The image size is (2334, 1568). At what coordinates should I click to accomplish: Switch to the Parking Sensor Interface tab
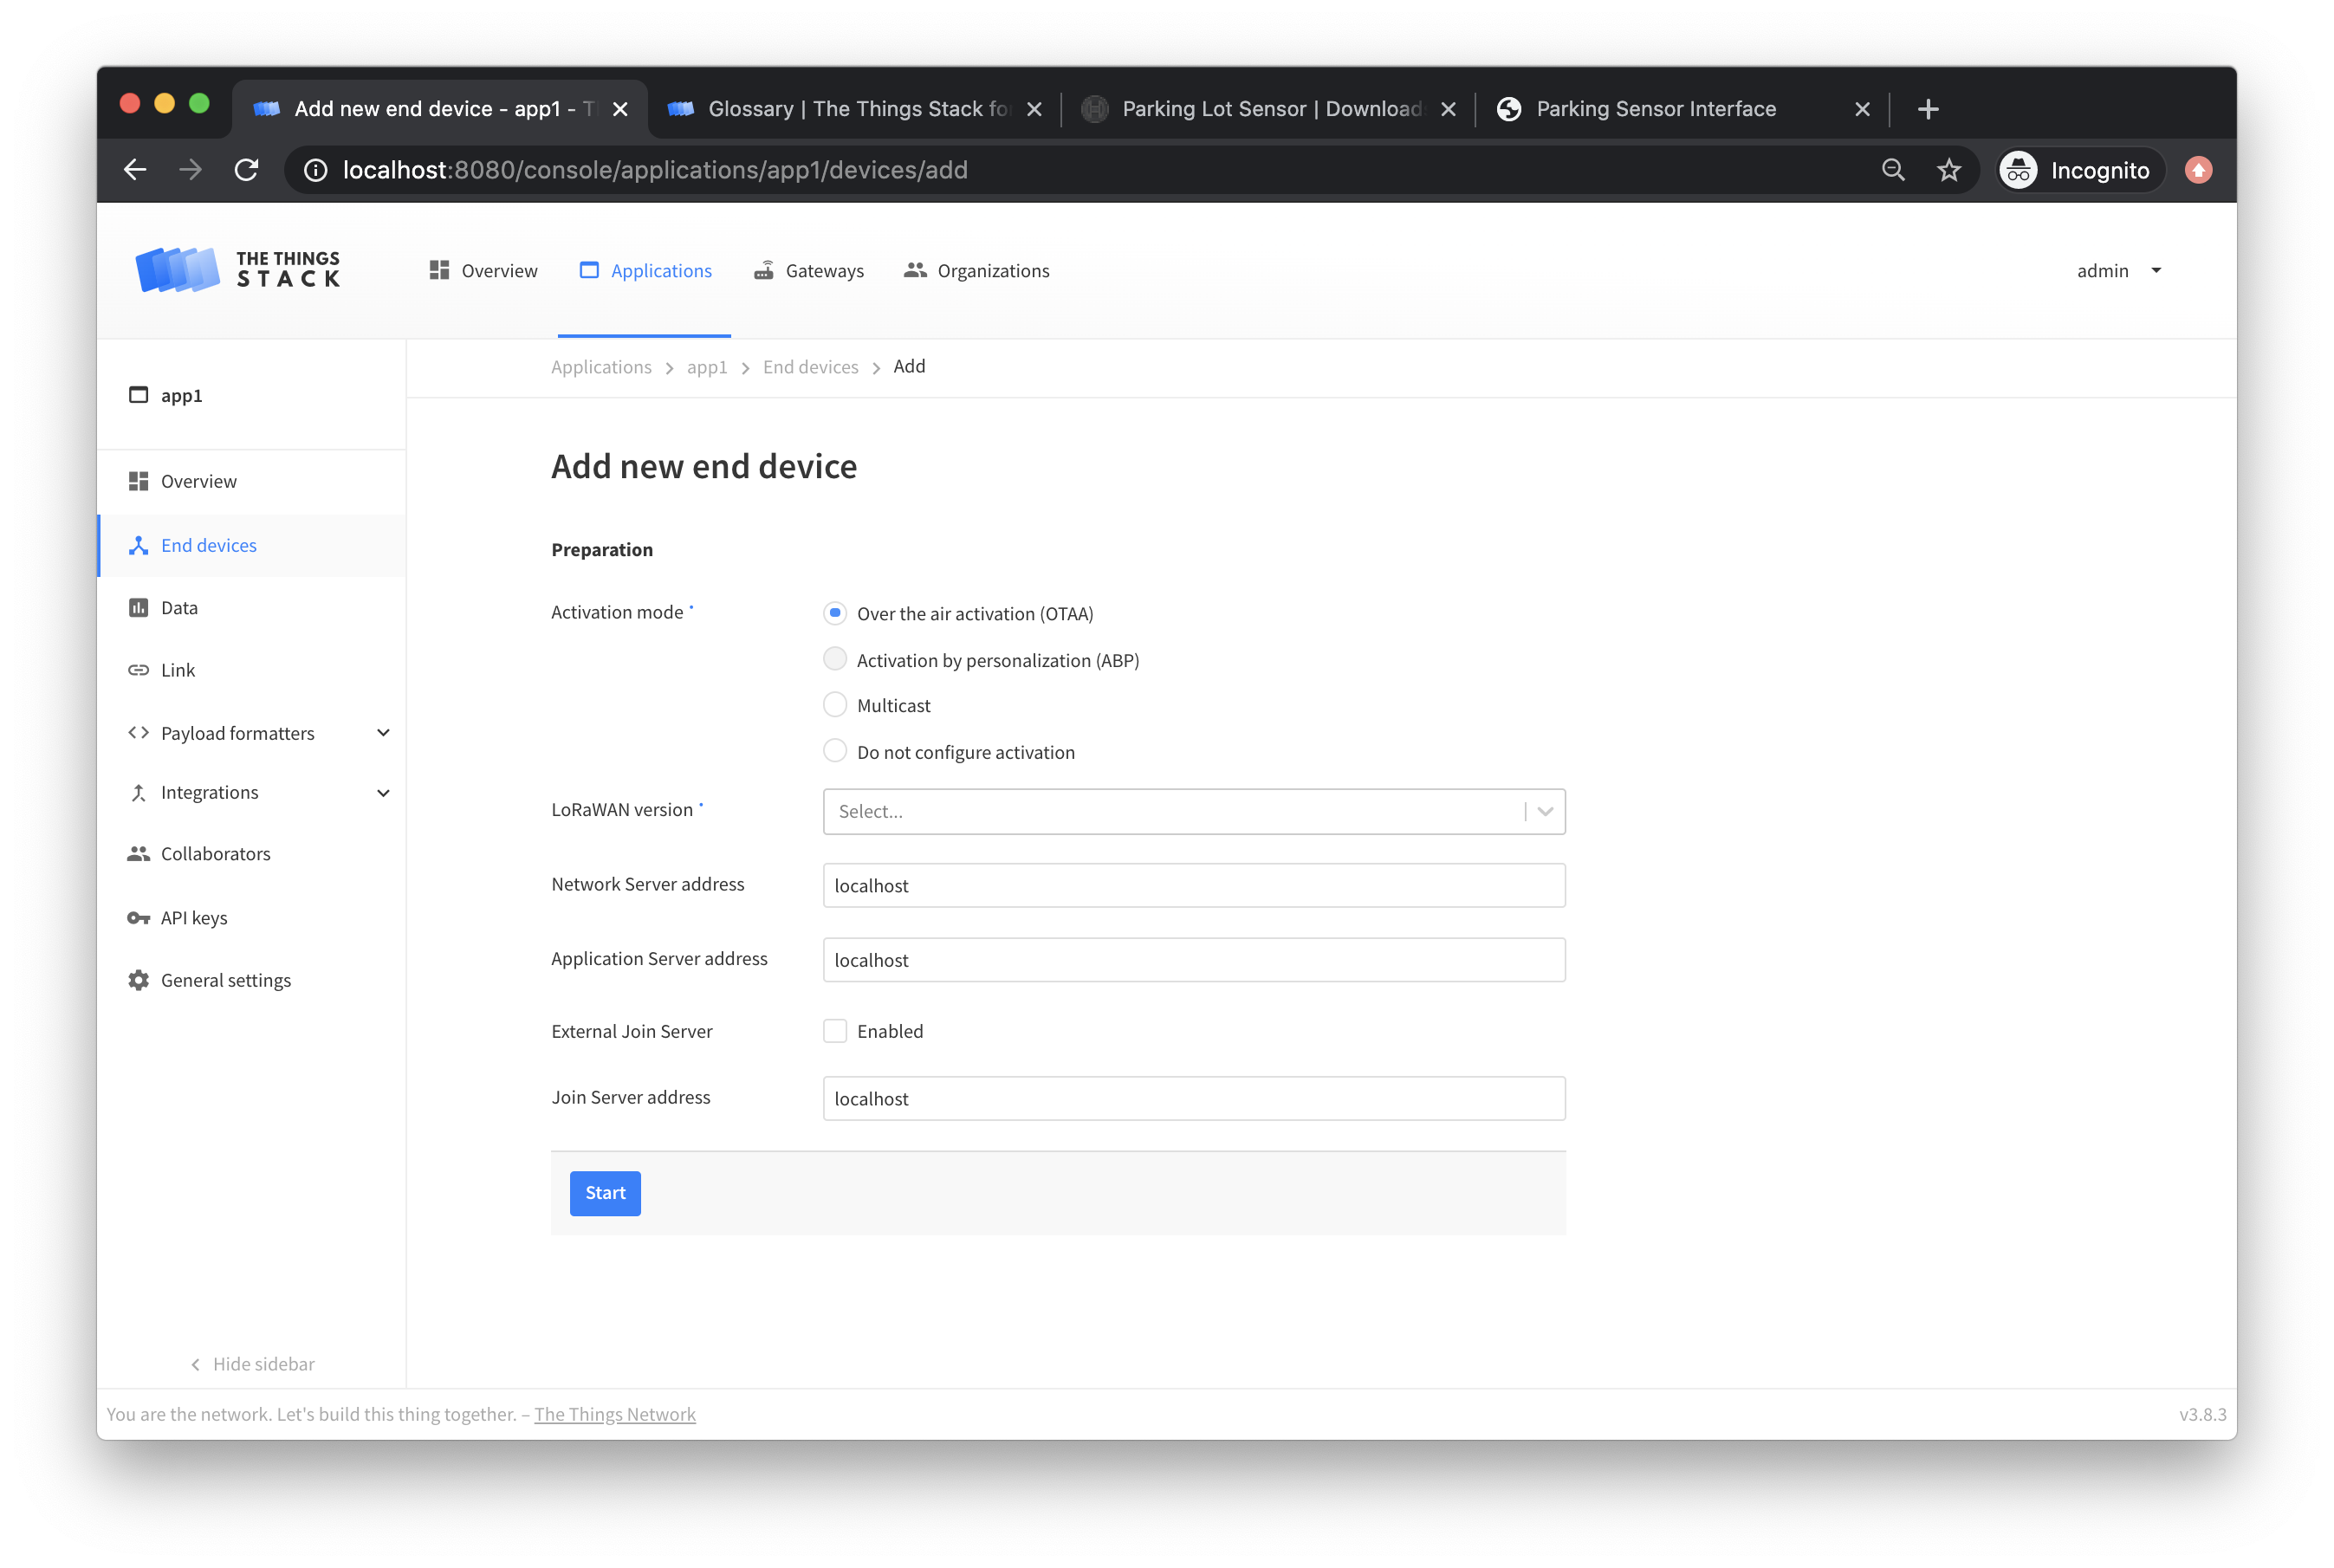tap(1656, 108)
